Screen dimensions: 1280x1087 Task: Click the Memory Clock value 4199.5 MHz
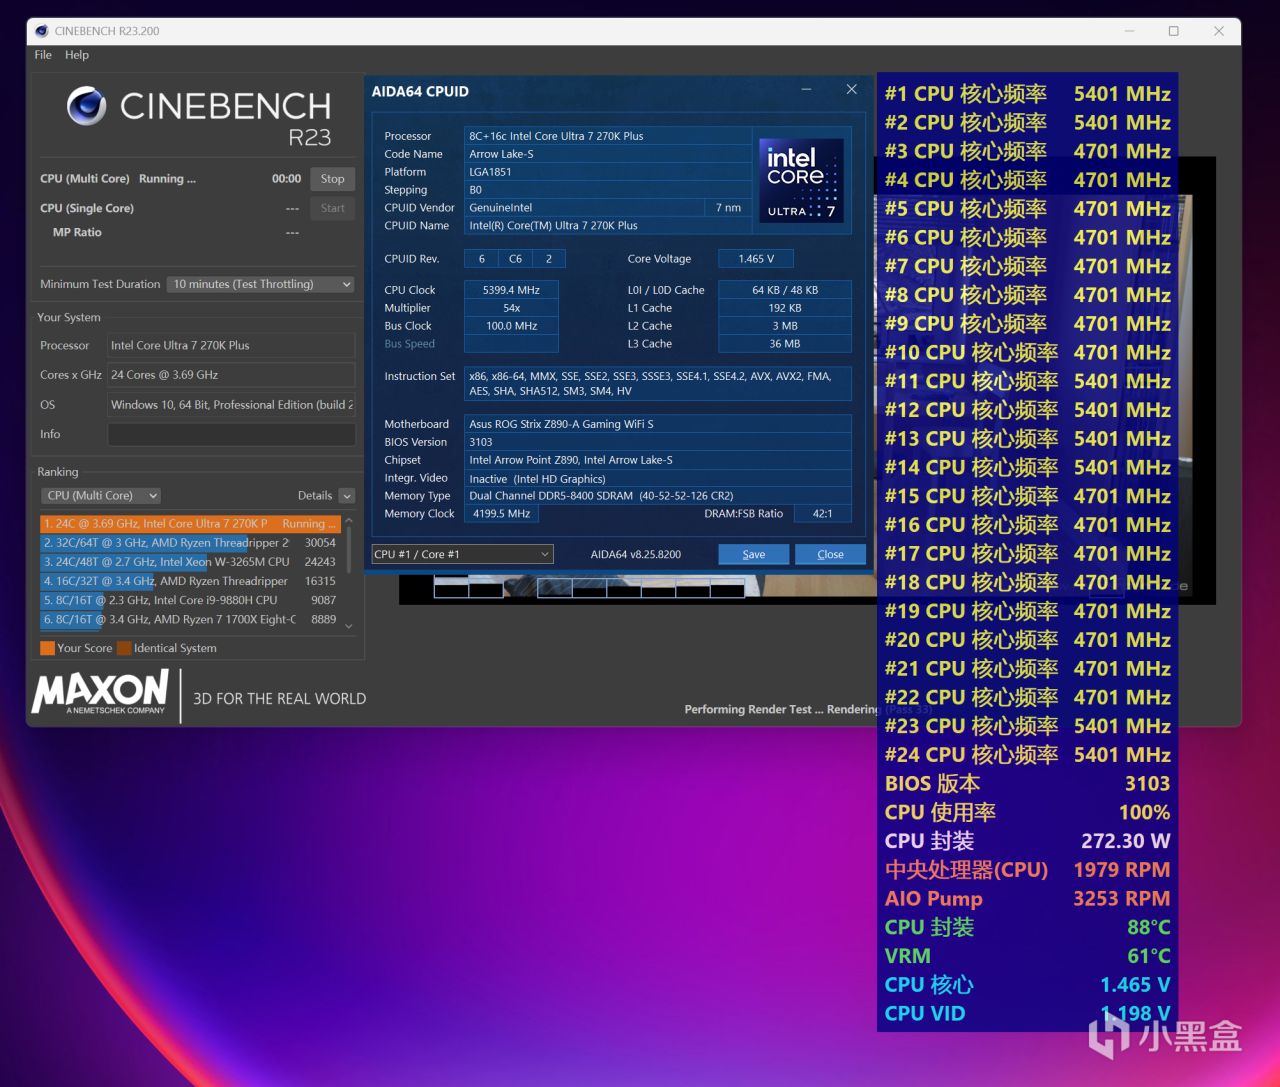[x=501, y=514]
